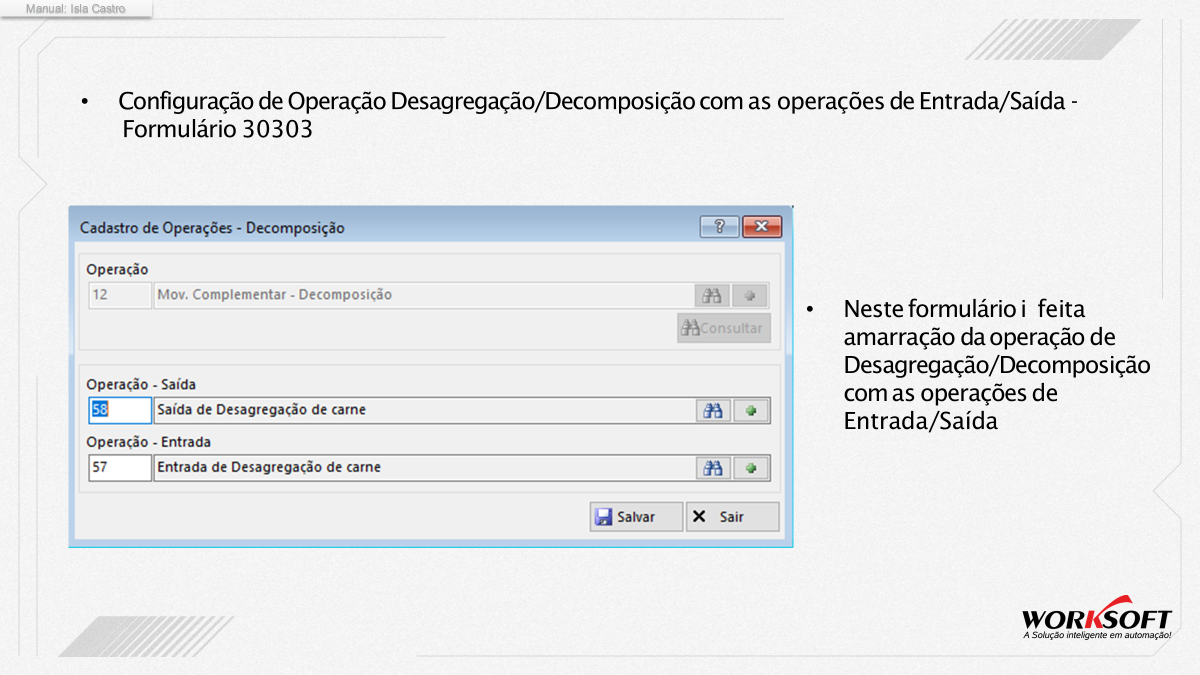Click the Entrada de Desagregação de carne field
Image resolution: width=1200 pixels, height=675 pixels.
pyautogui.click(x=424, y=468)
